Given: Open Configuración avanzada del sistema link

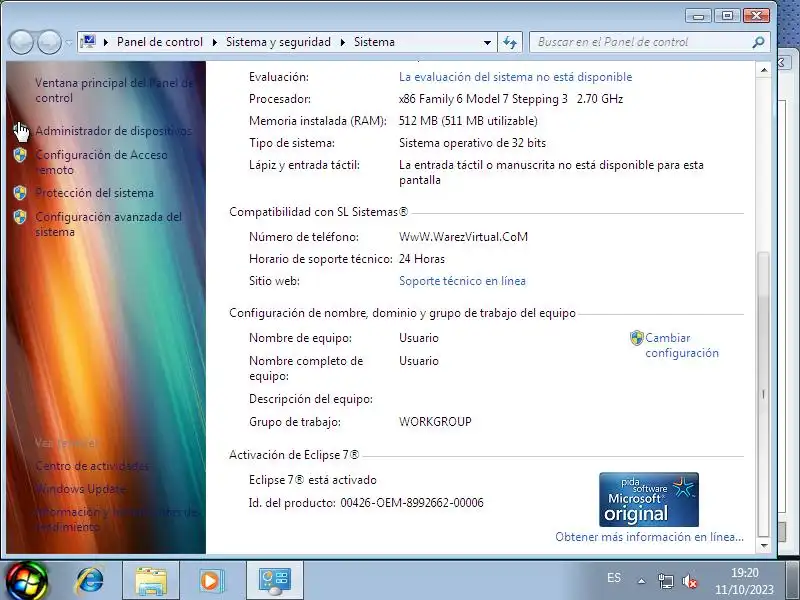Looking at the screenshot, I should 108,224.
